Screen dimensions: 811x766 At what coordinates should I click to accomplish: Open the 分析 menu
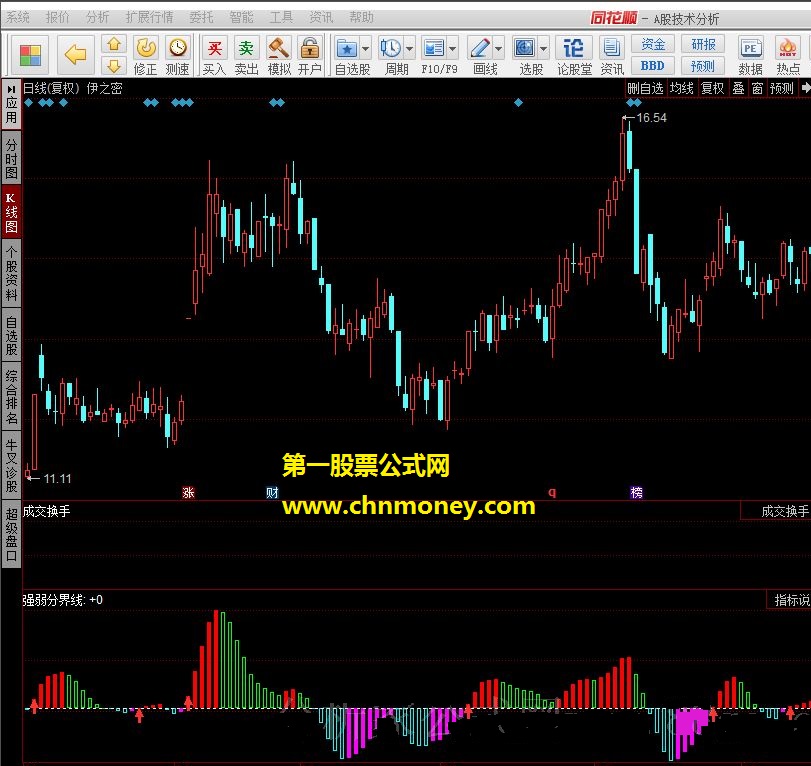pyautogui.click(x=97, y=18)
